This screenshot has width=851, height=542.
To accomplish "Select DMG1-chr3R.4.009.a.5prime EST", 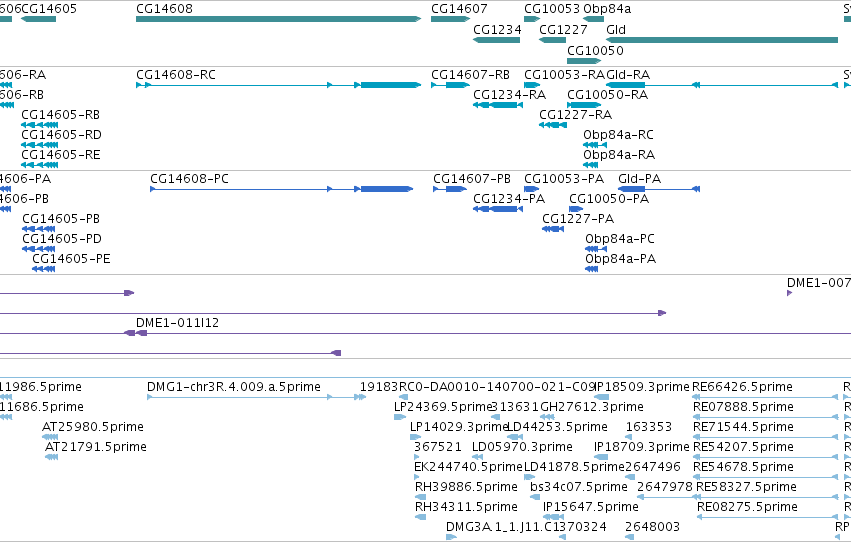I will coord(256,398).
